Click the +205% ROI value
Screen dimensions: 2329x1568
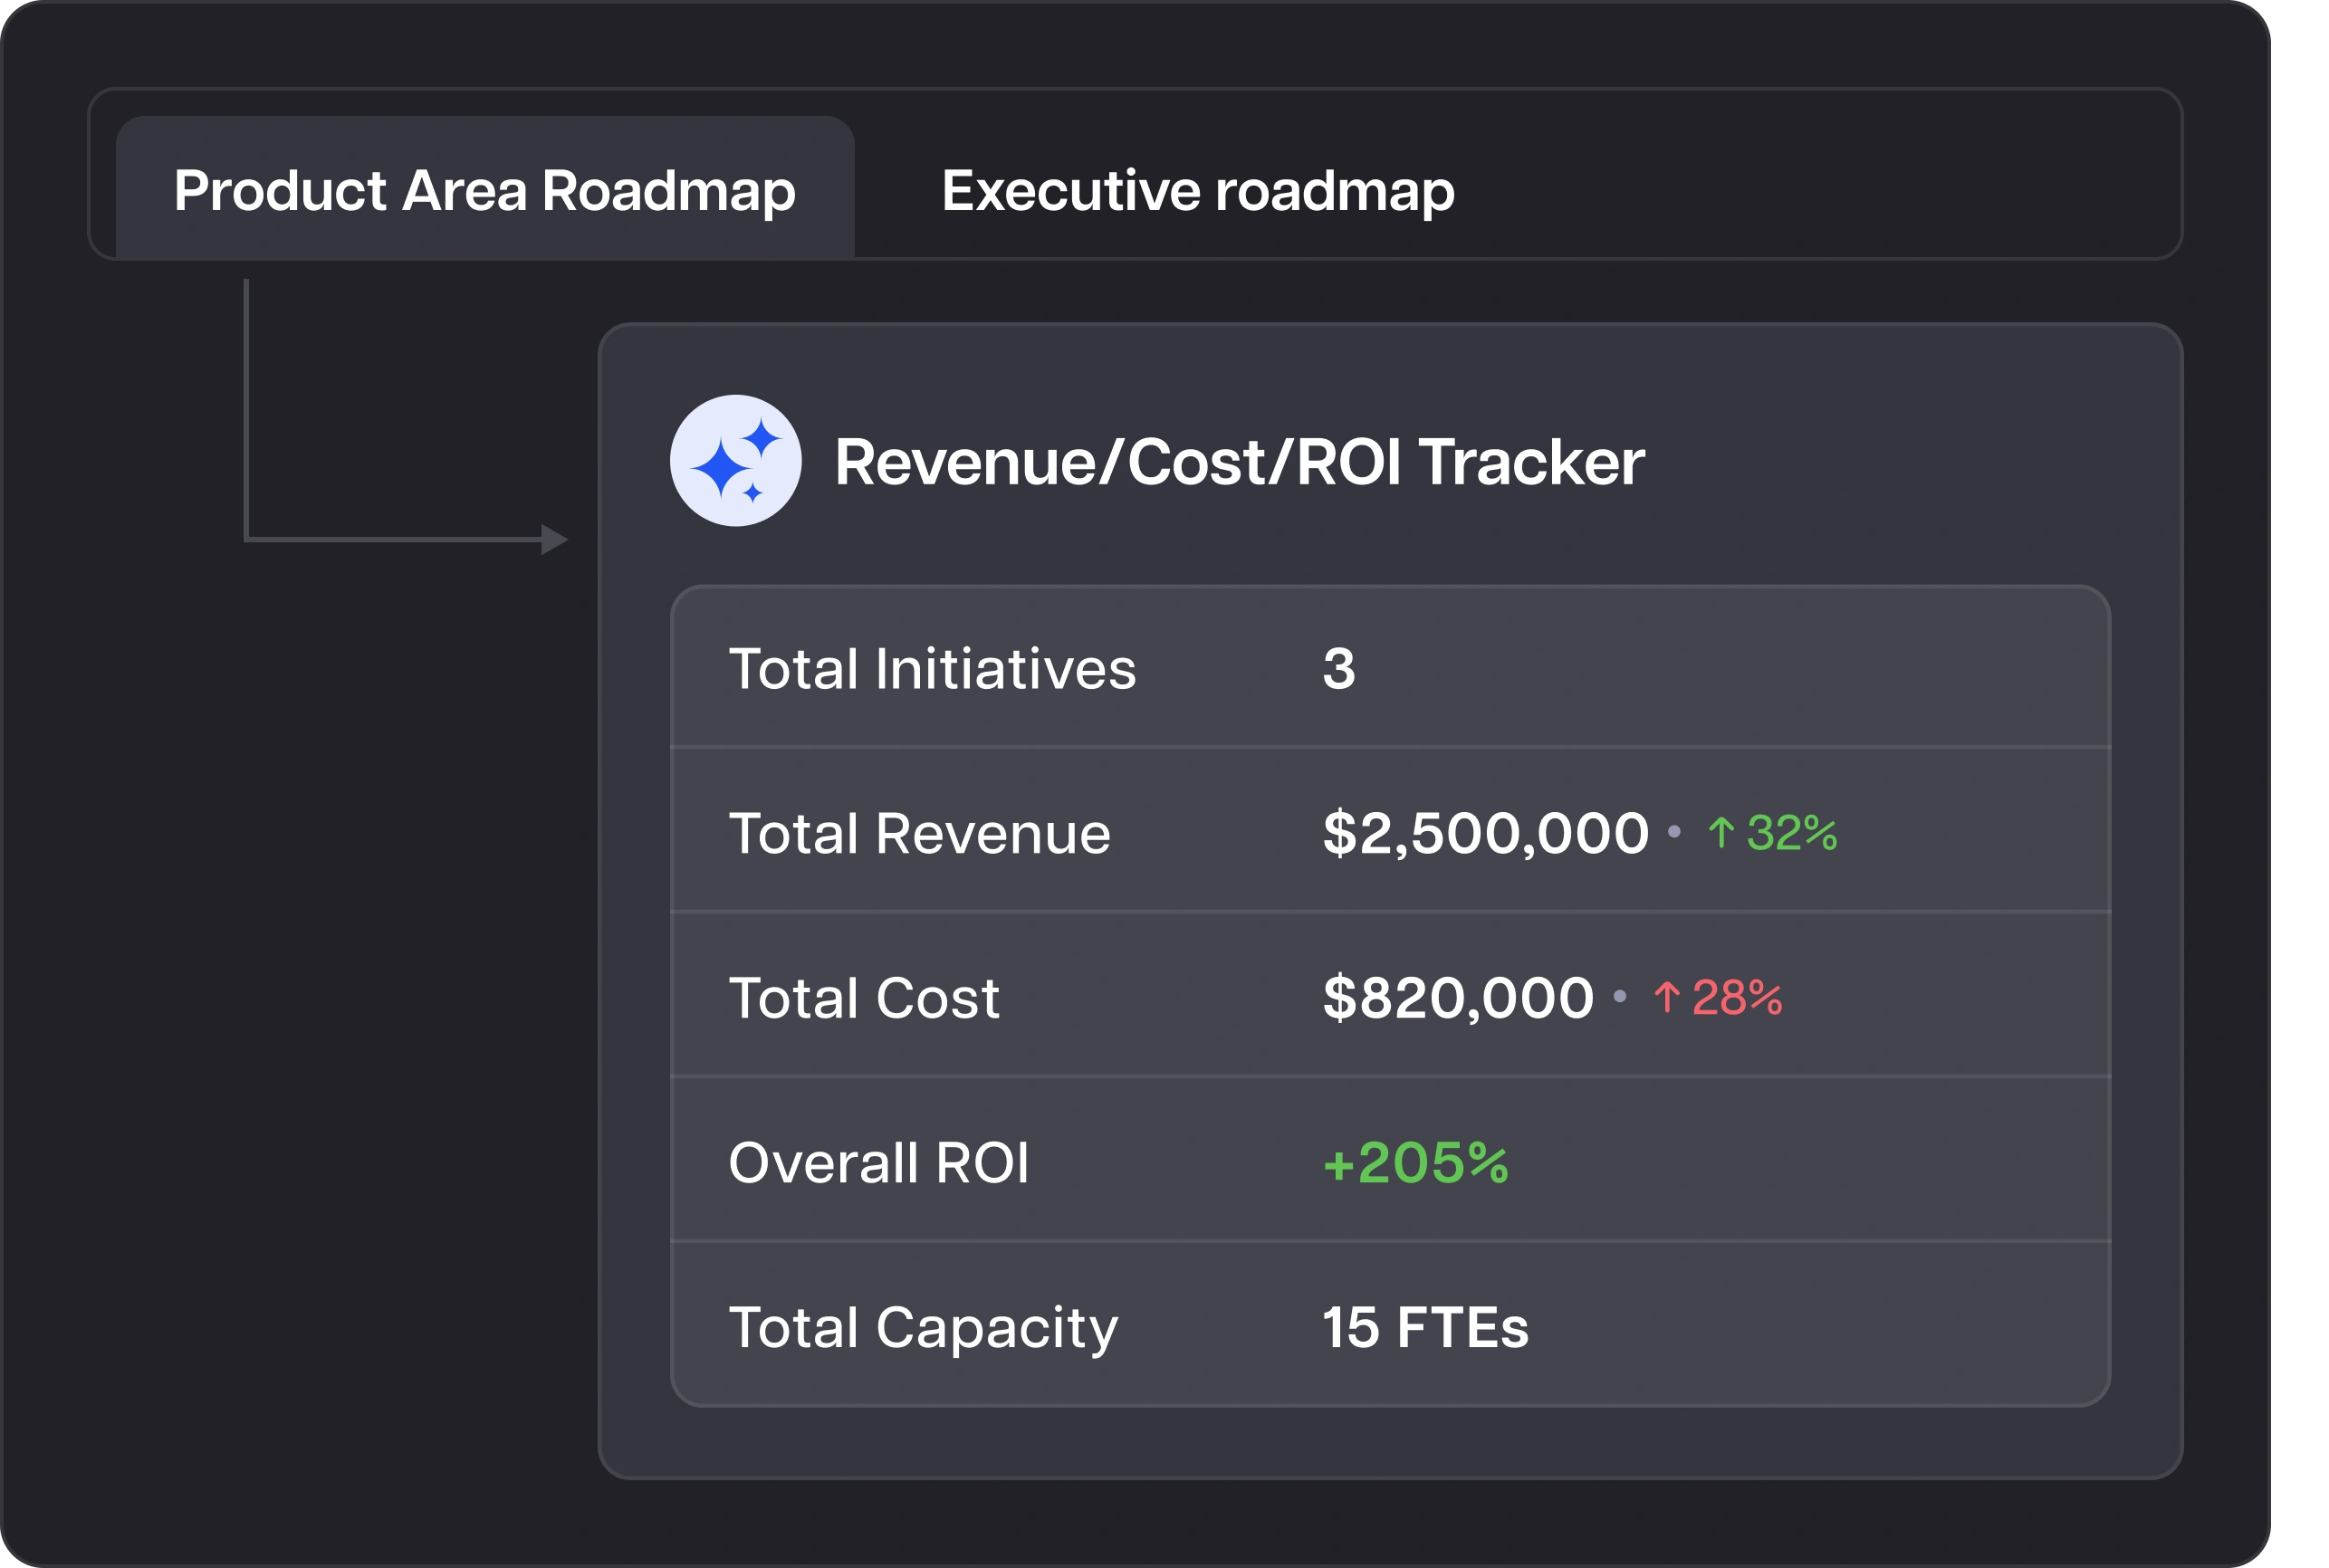tap(1415, 1163)
